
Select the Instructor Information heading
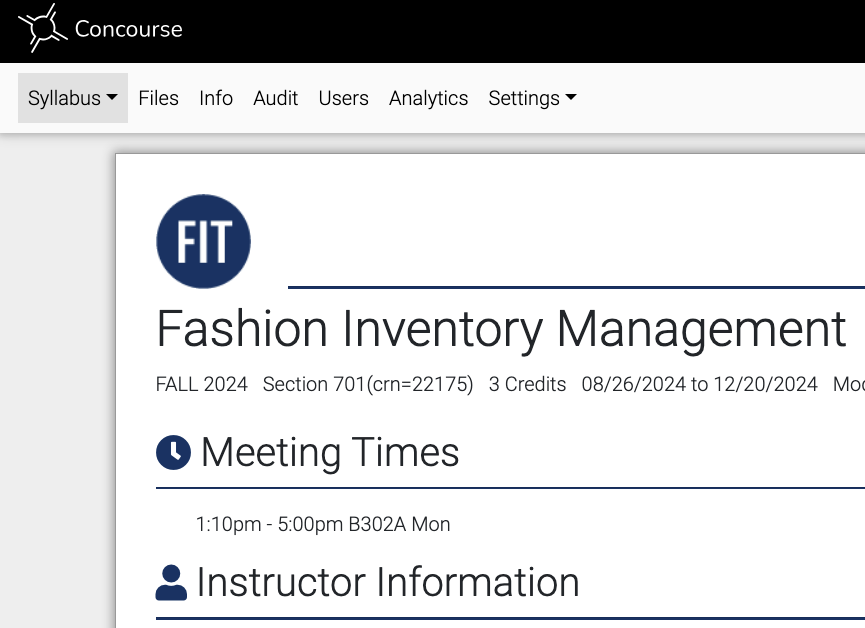[x=388, y=583]
